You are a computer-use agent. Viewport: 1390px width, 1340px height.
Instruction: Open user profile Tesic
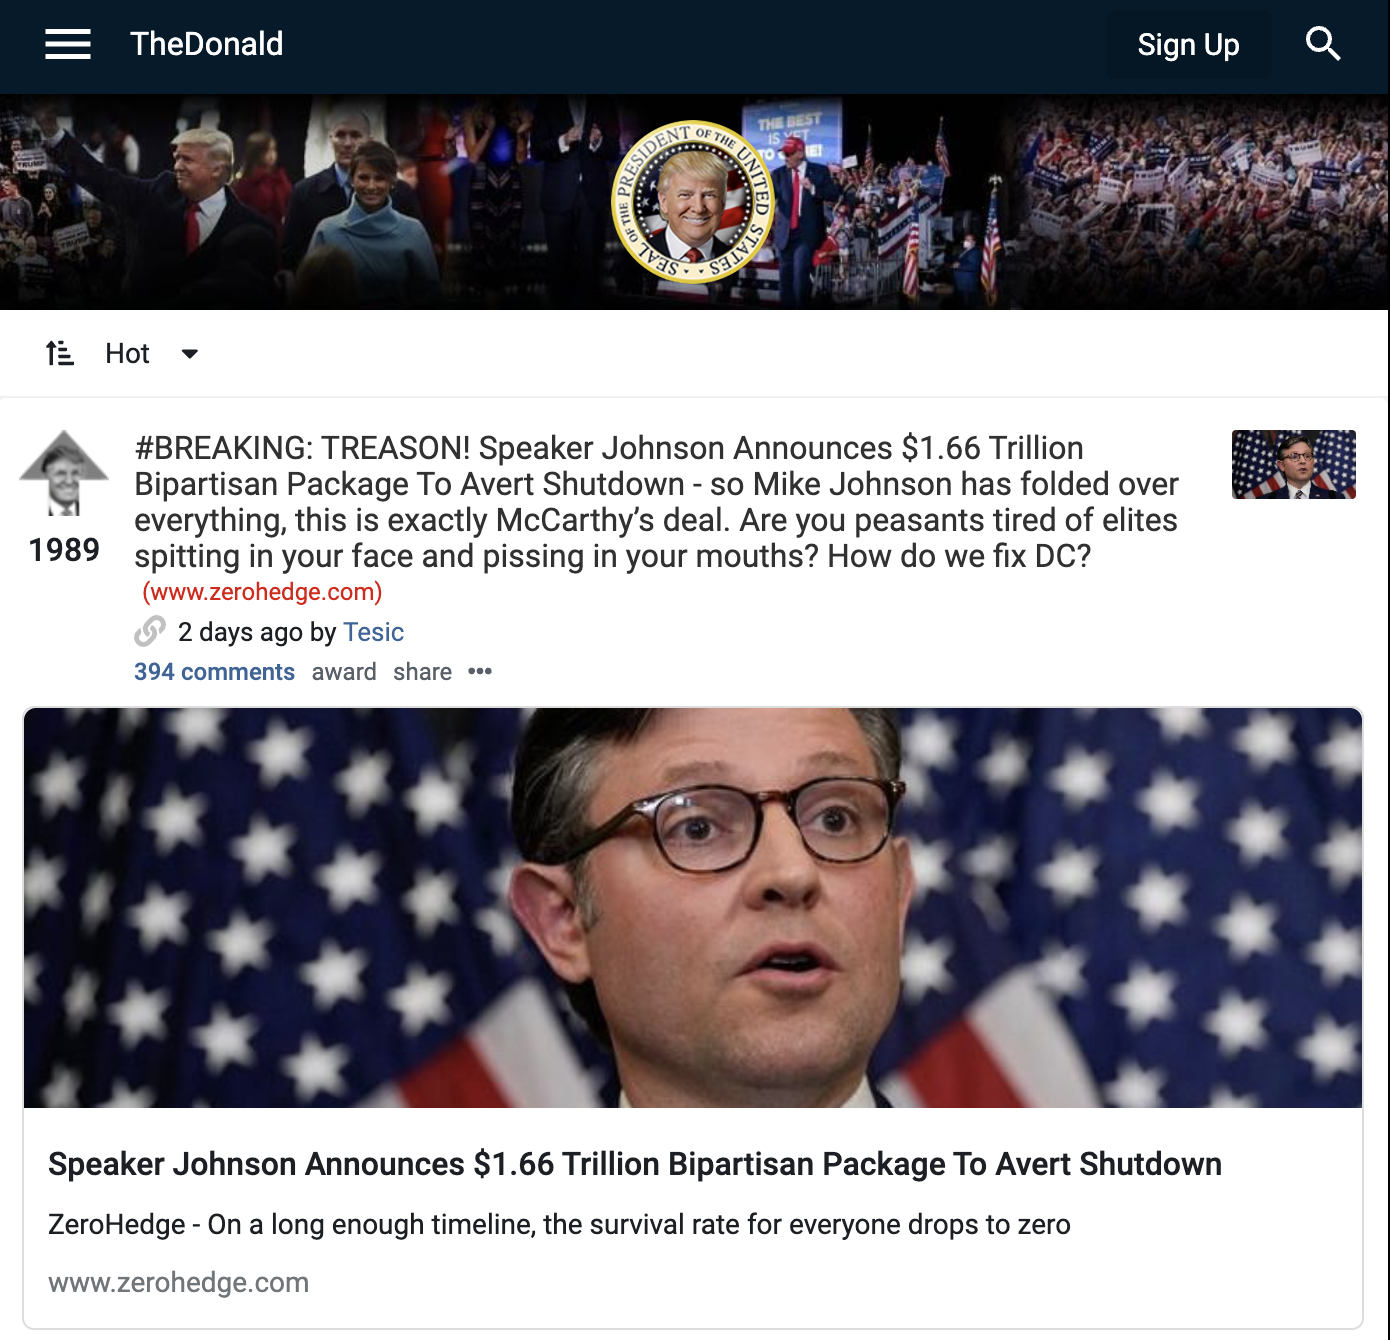coord(373,632)
